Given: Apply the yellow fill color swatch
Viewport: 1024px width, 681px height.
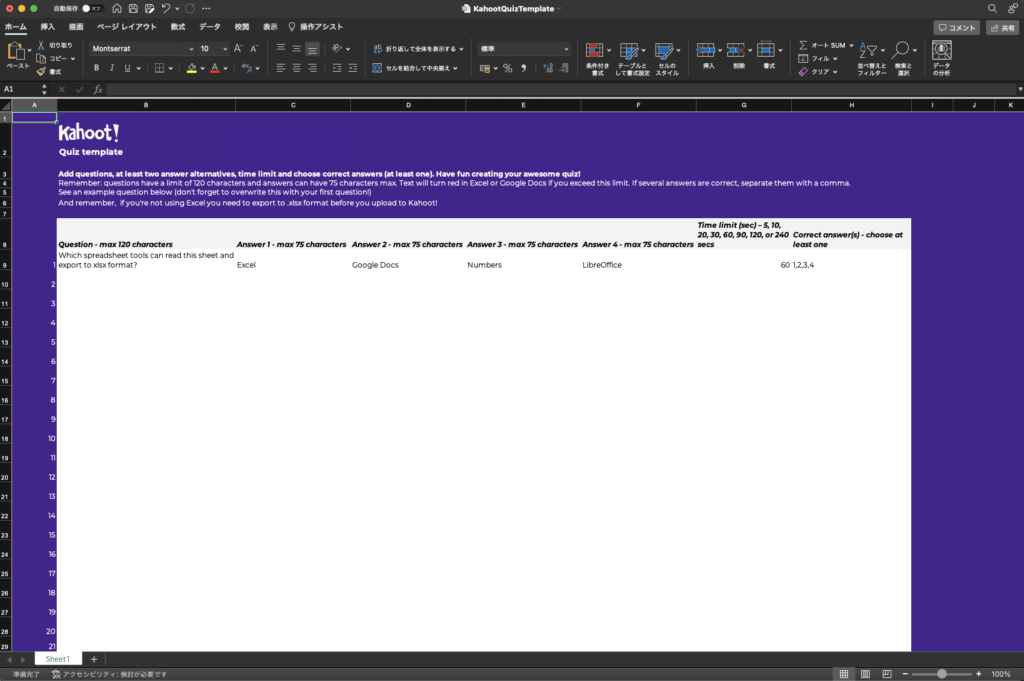Looking at the screenshot, I should tap(192, 68).
